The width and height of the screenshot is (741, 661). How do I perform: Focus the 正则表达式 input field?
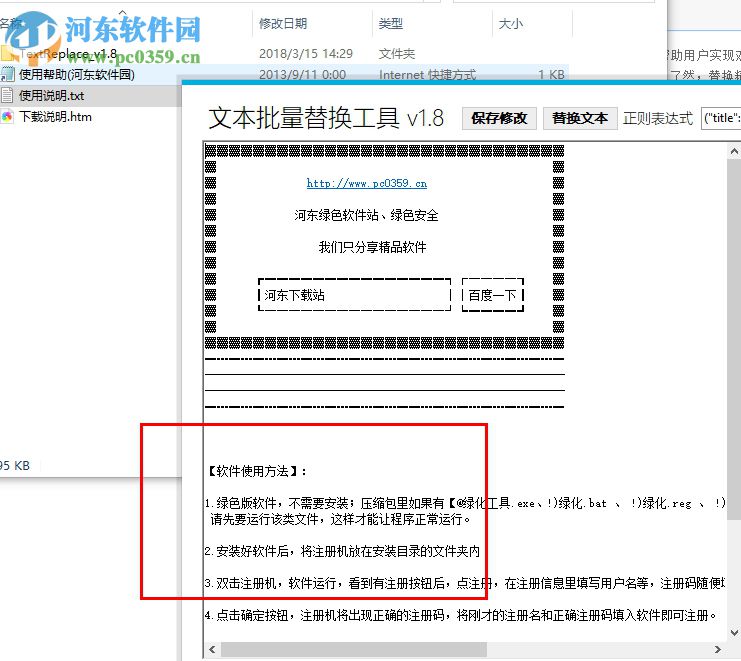tap(721, 118)
